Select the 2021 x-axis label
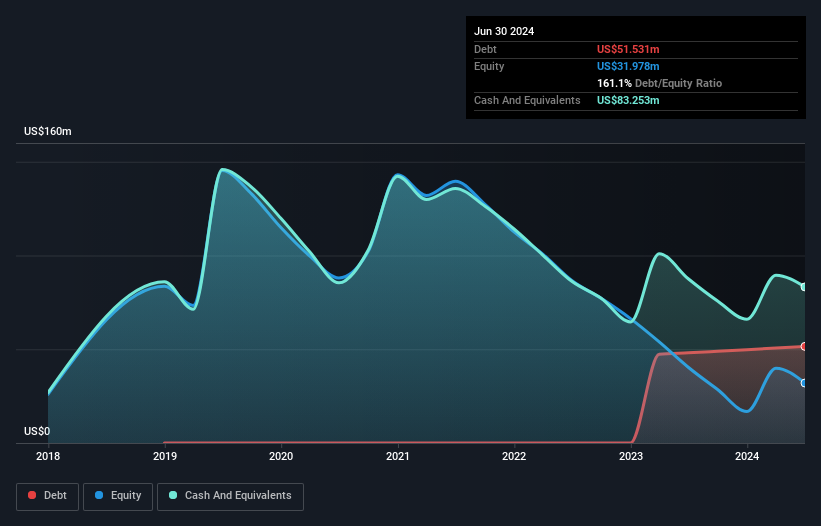The height and width of the screenshot is (526, 821). point(398,456)
